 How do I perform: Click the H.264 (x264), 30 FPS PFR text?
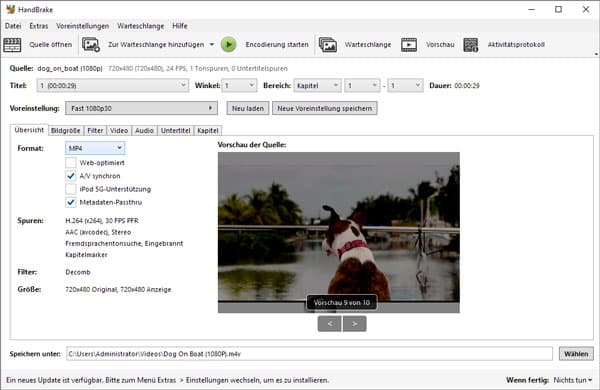point(102,221)
